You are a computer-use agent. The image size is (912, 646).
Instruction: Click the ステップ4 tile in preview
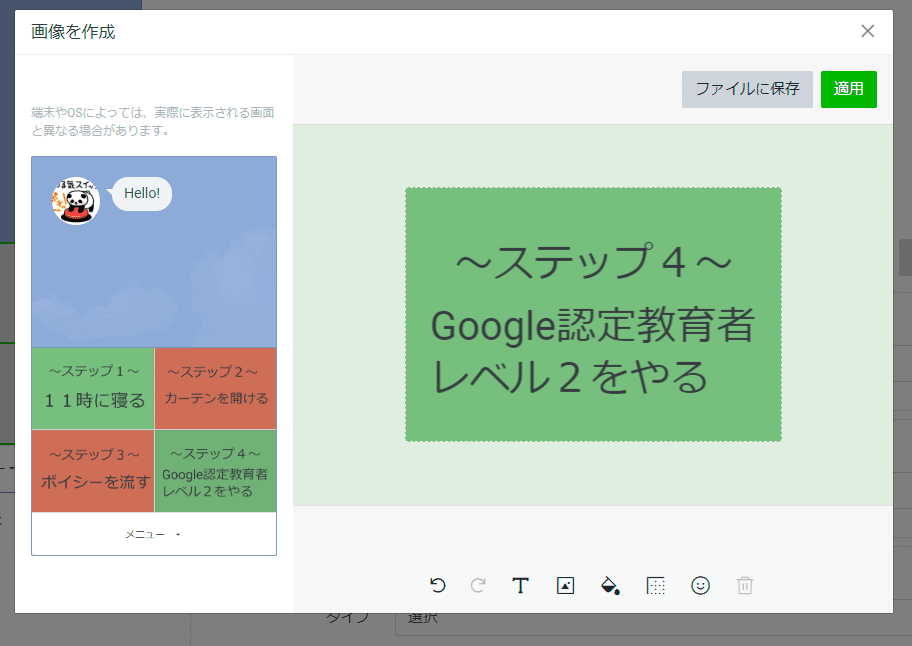pyautogui.click(x=216, y=471)
